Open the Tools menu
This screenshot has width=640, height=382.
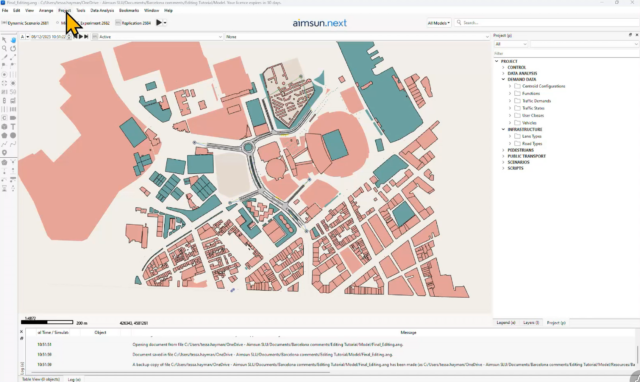pyautogui.click(x=81, y=11)
